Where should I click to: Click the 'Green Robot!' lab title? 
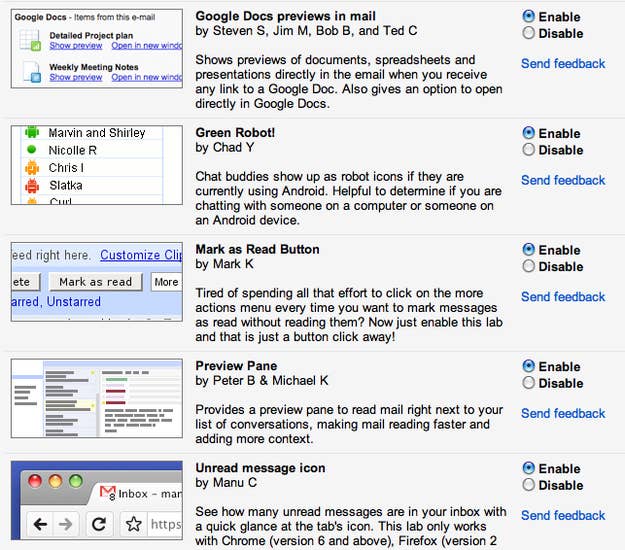click(235, 133)
